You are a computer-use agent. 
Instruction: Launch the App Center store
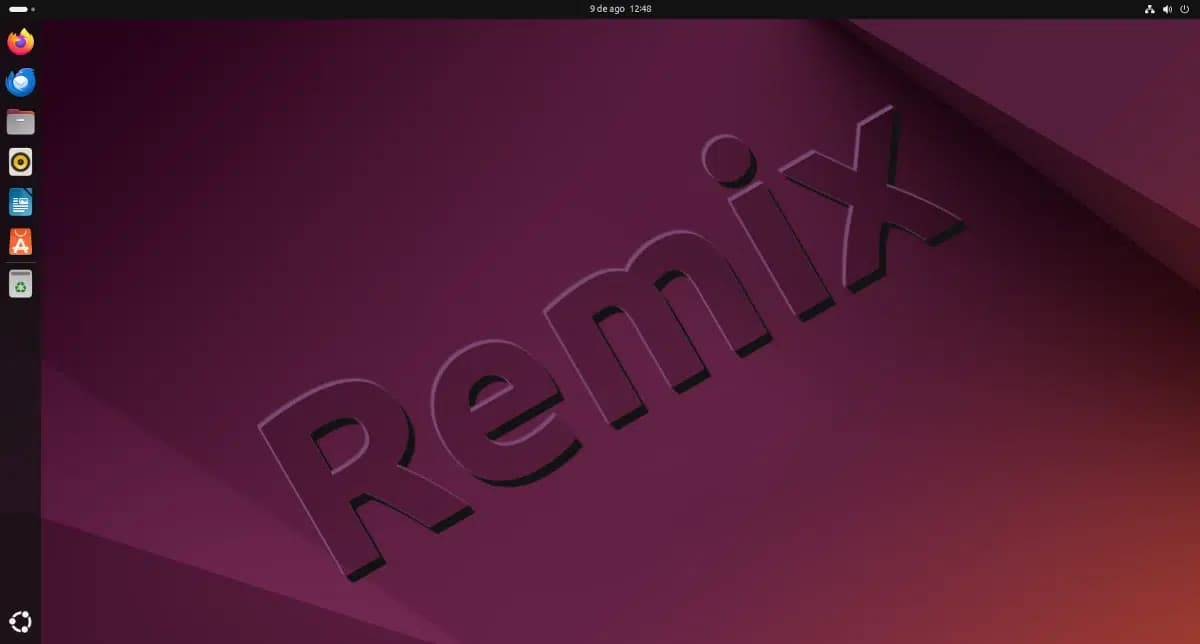[x=20, y=242]
